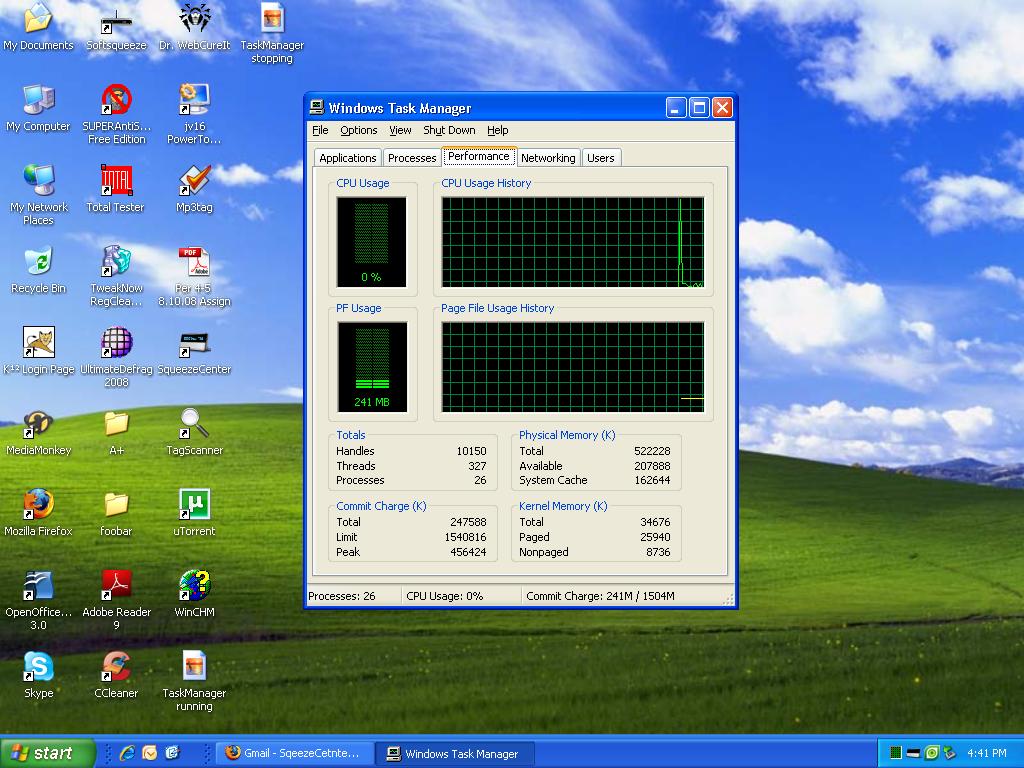Select the Recycle Bin icon
Image resolution: width=1024 pixels, height=768 pixels.
38,262
